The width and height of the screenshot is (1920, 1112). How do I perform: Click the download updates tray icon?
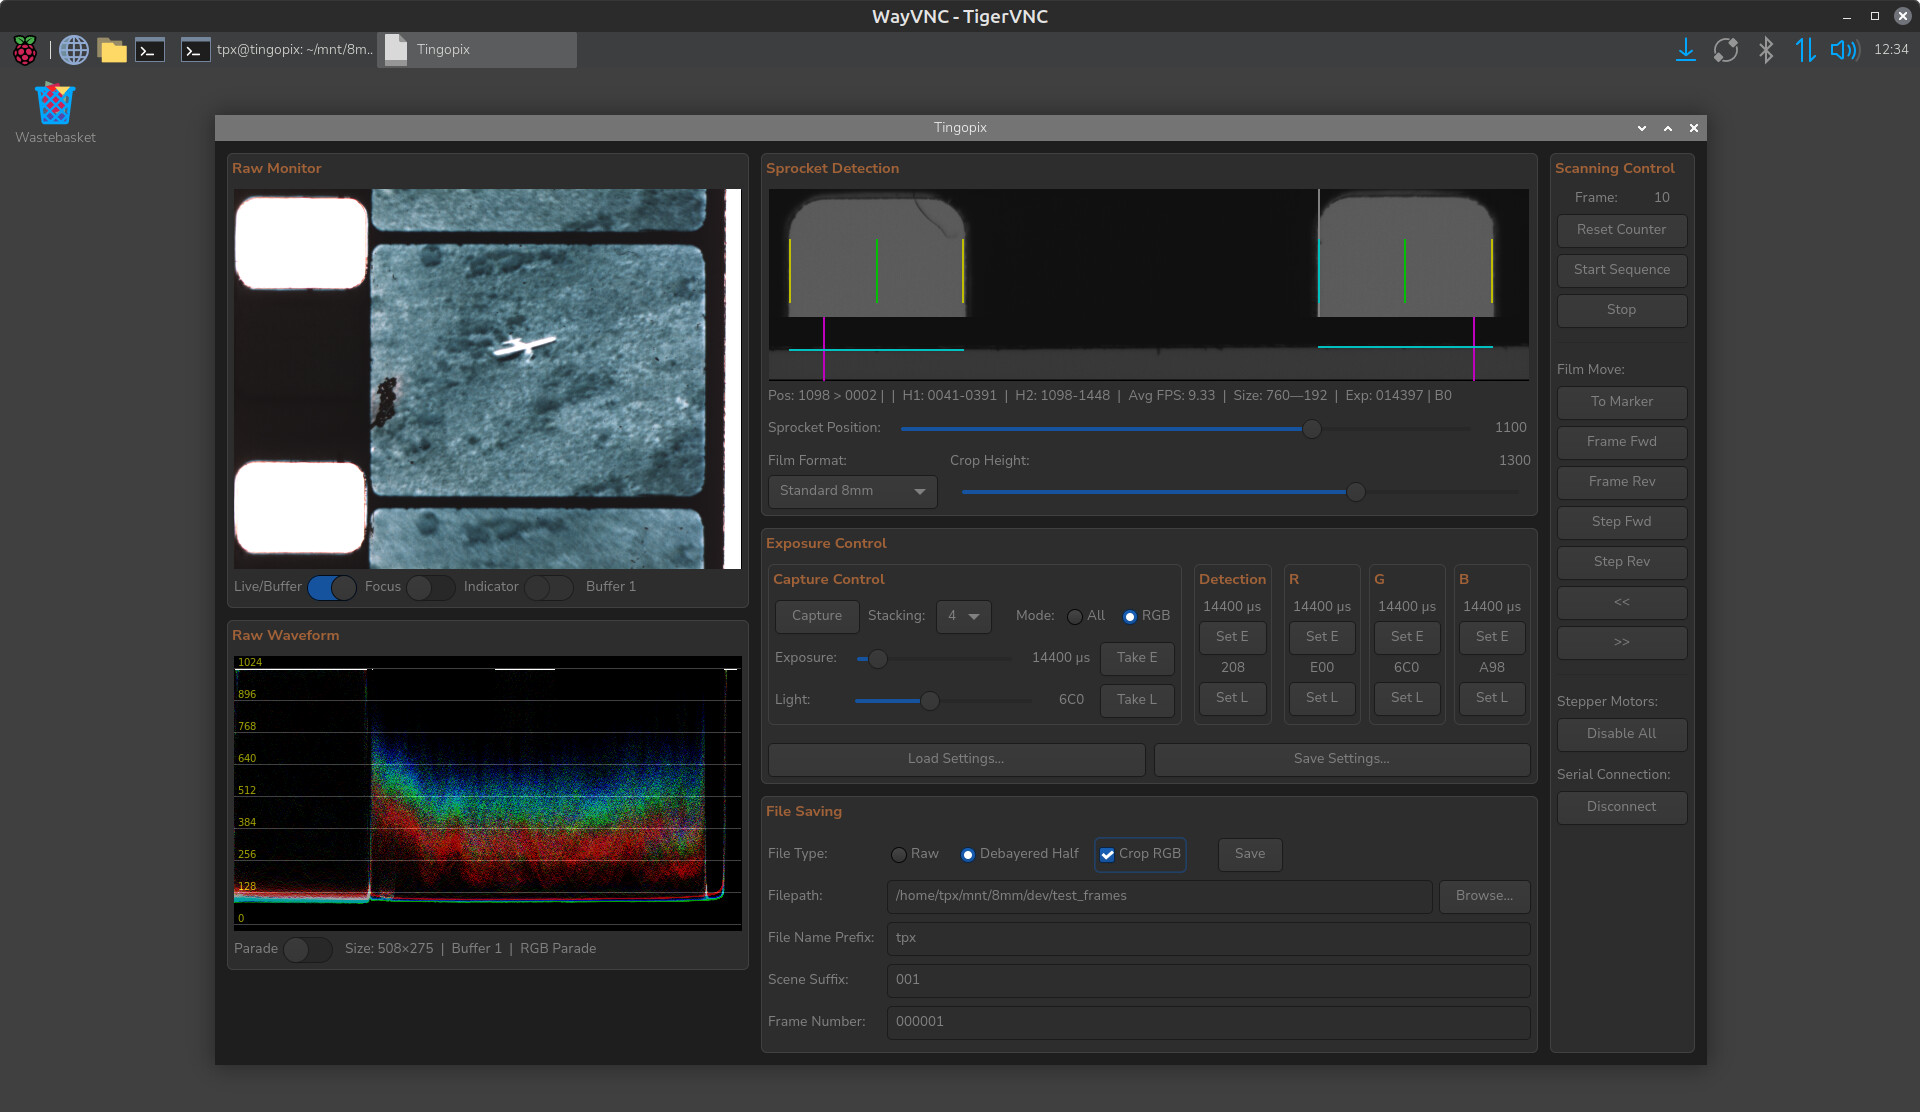tap(1685, 50)
